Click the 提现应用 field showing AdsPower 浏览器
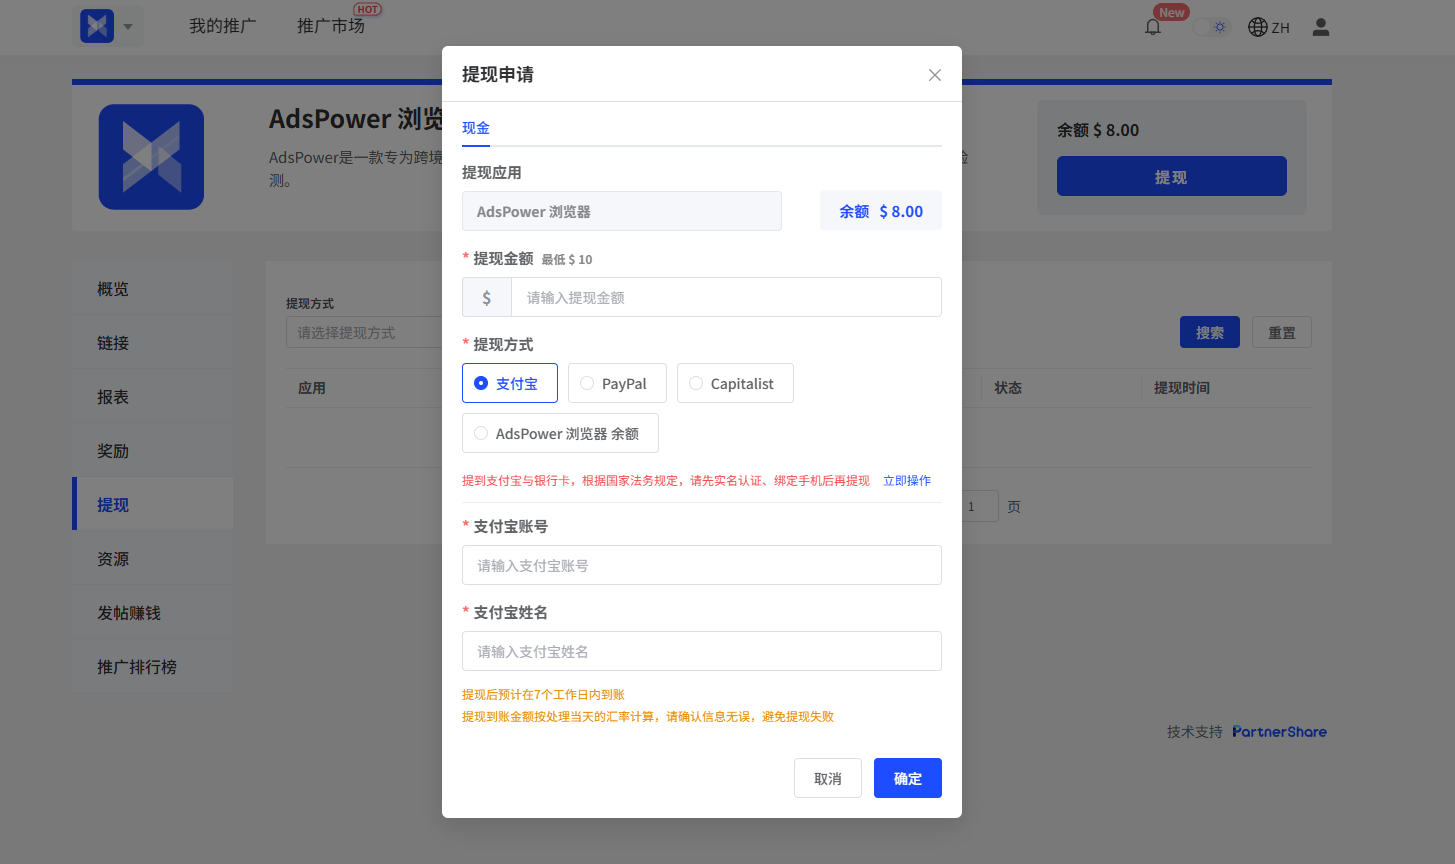 (622, 211)
